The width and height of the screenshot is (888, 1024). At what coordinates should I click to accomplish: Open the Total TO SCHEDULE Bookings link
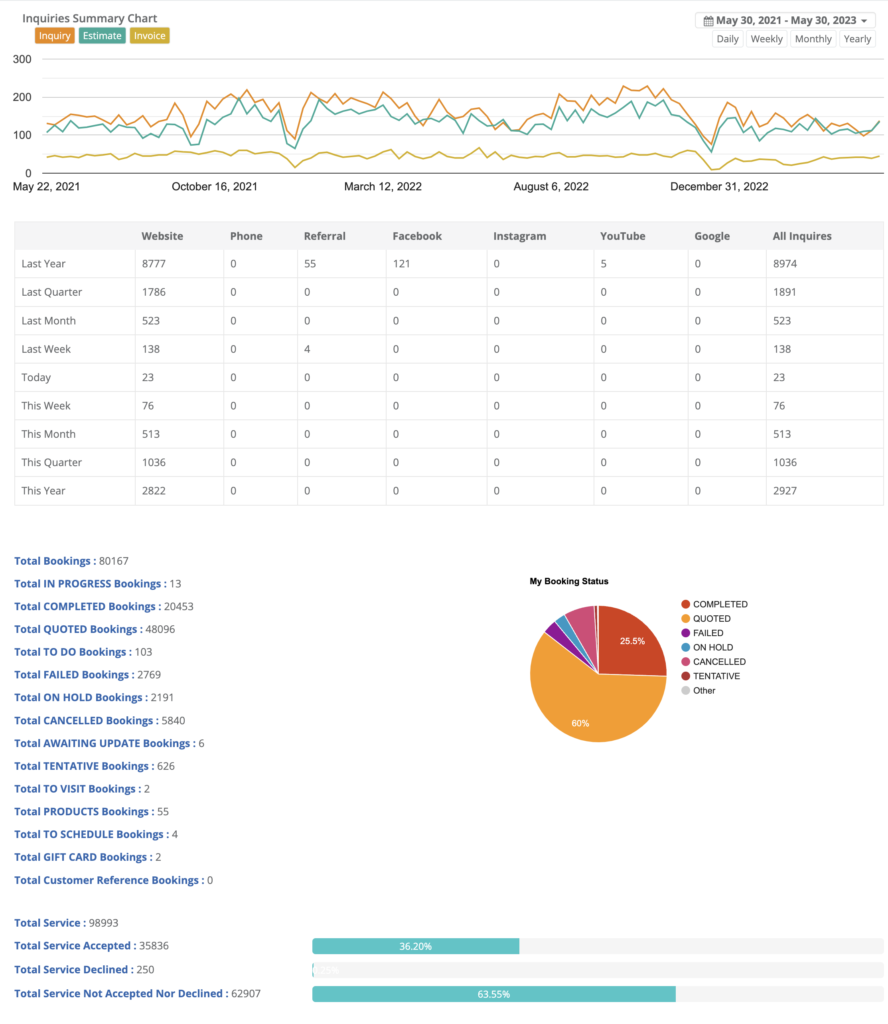tap(89, 835)
